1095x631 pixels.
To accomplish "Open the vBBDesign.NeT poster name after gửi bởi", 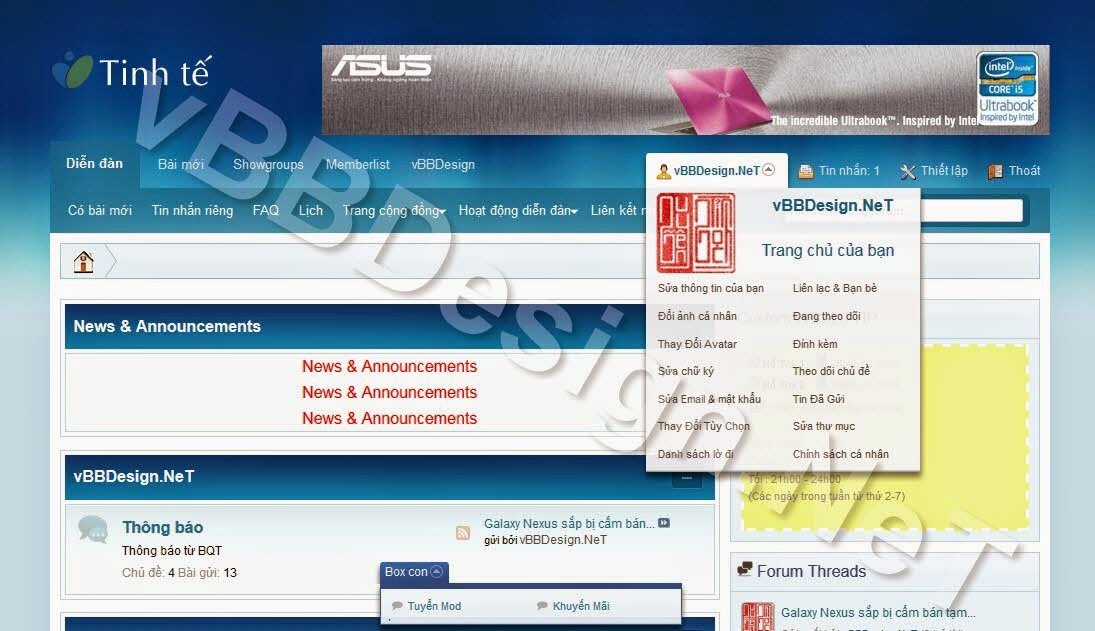I will (563, 540).
